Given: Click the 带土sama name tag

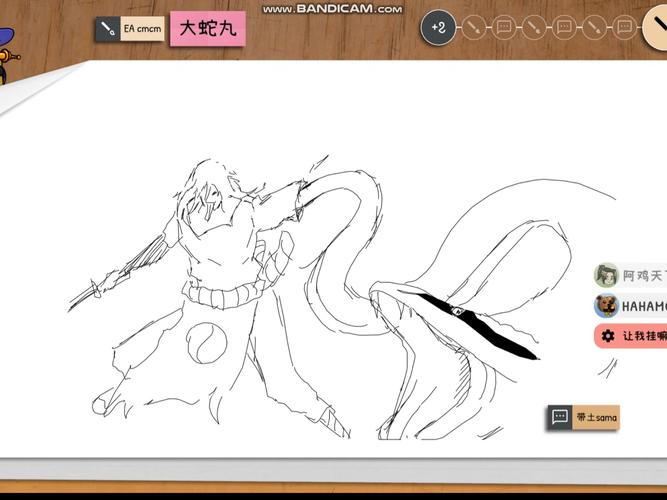Looking at the screenshot, I should click(x=596, y=417).
